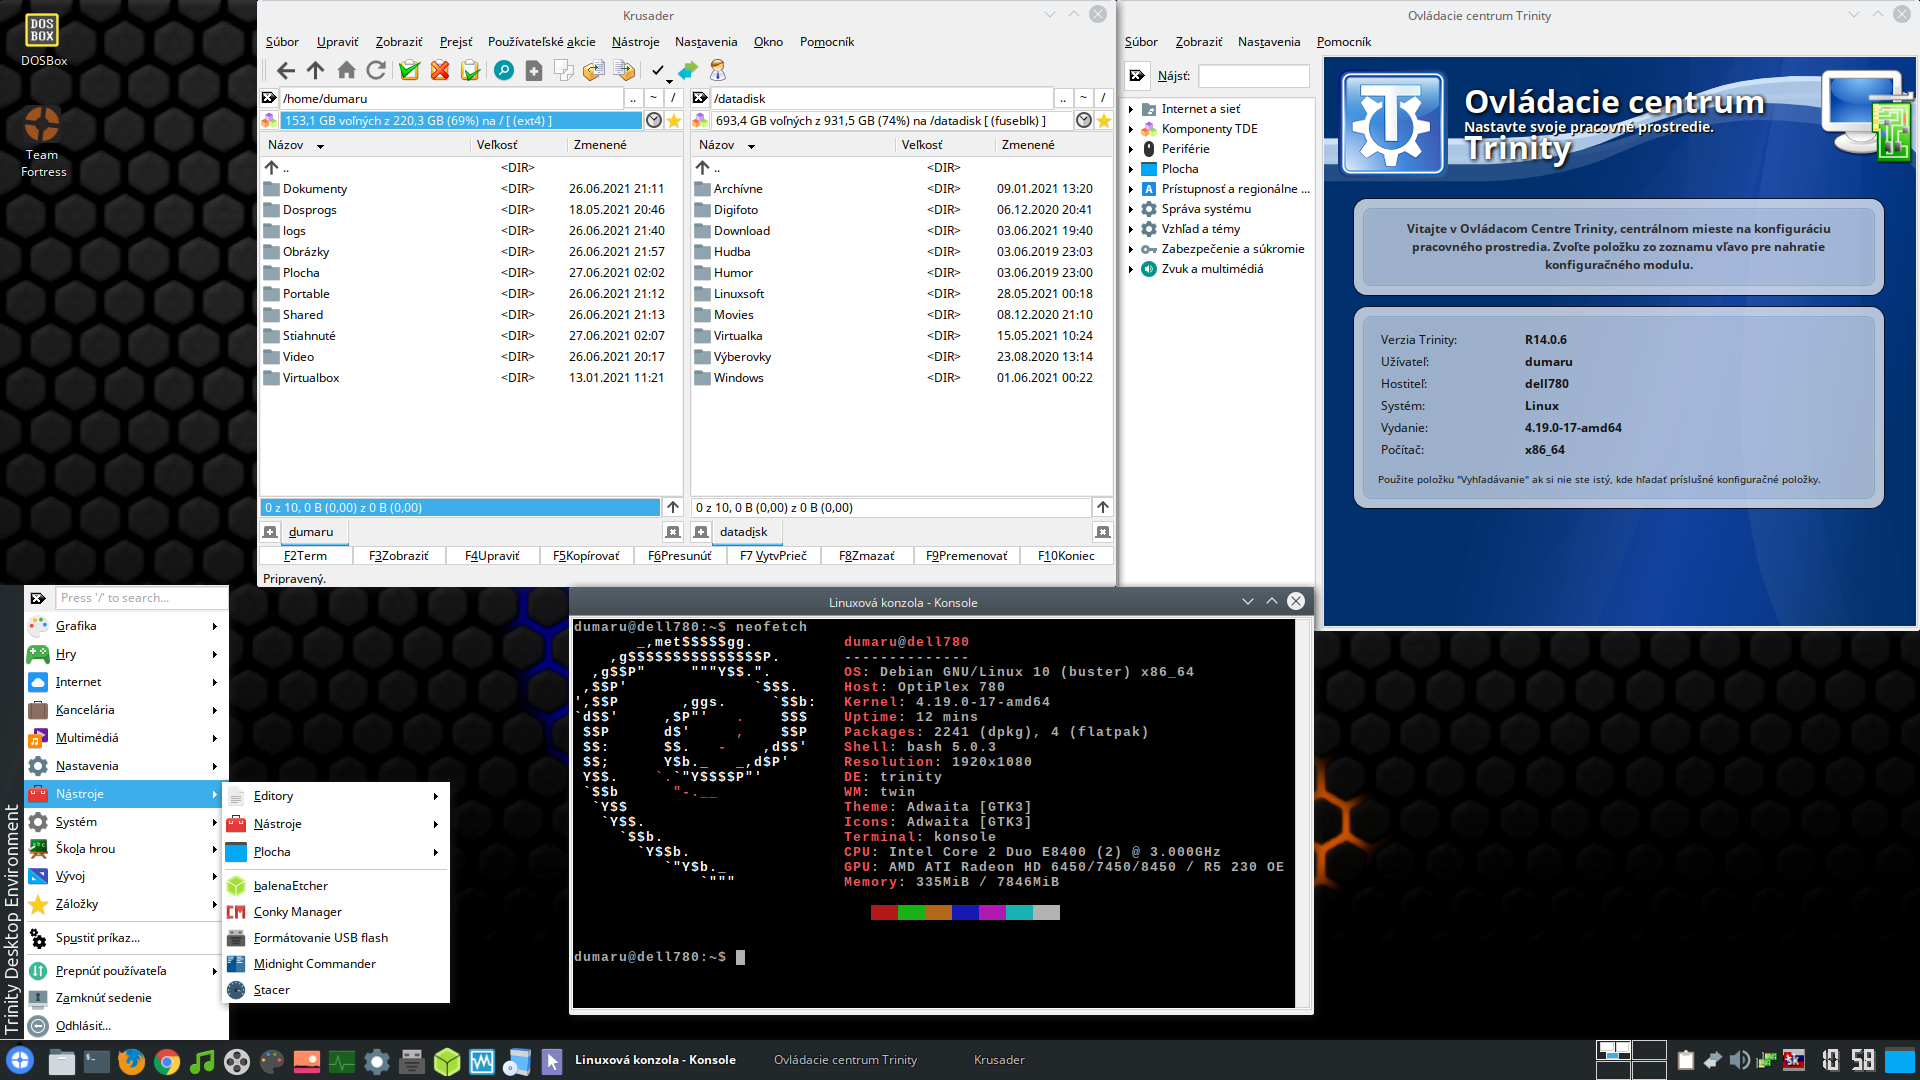Launch Firefox from the taskbar
1920x1080 pixels.
point(131,1061)
